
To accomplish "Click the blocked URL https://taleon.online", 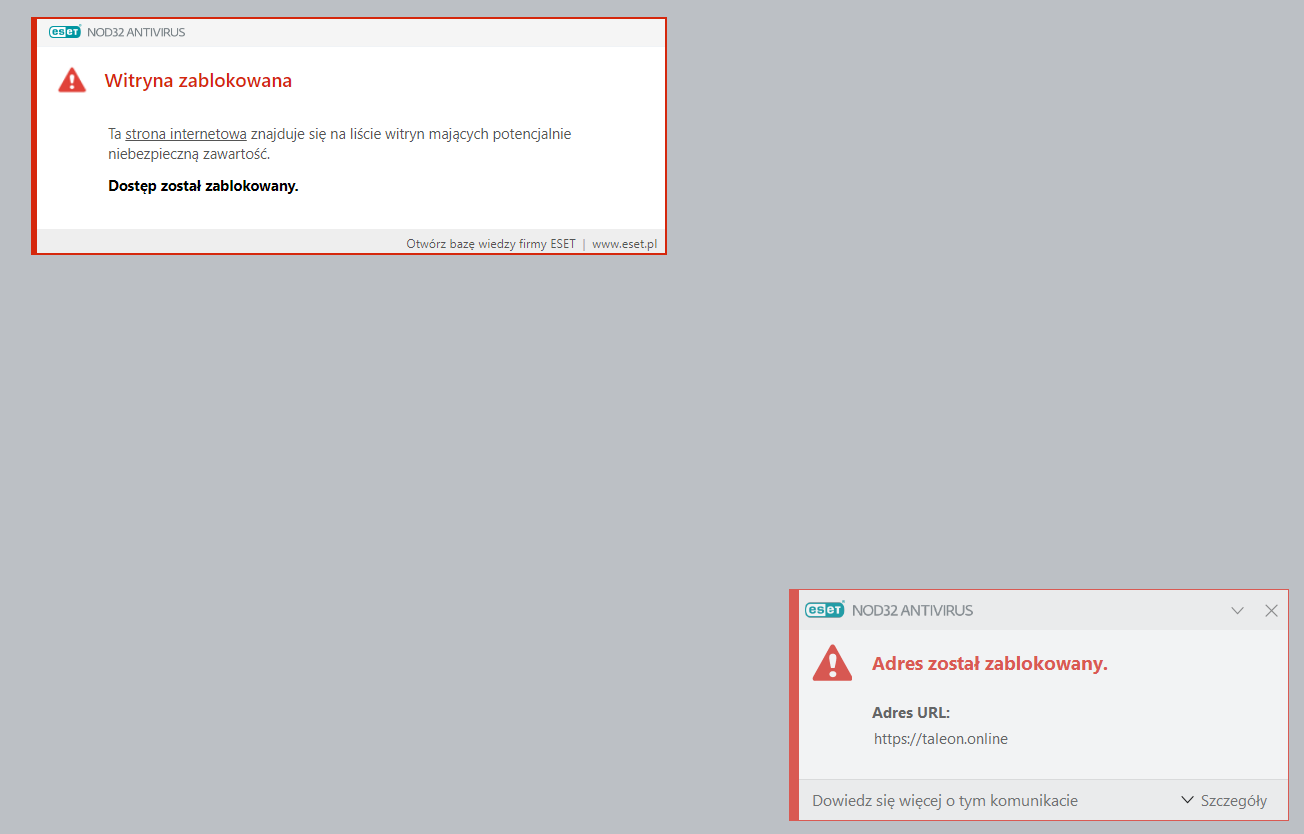I will 940,739.
